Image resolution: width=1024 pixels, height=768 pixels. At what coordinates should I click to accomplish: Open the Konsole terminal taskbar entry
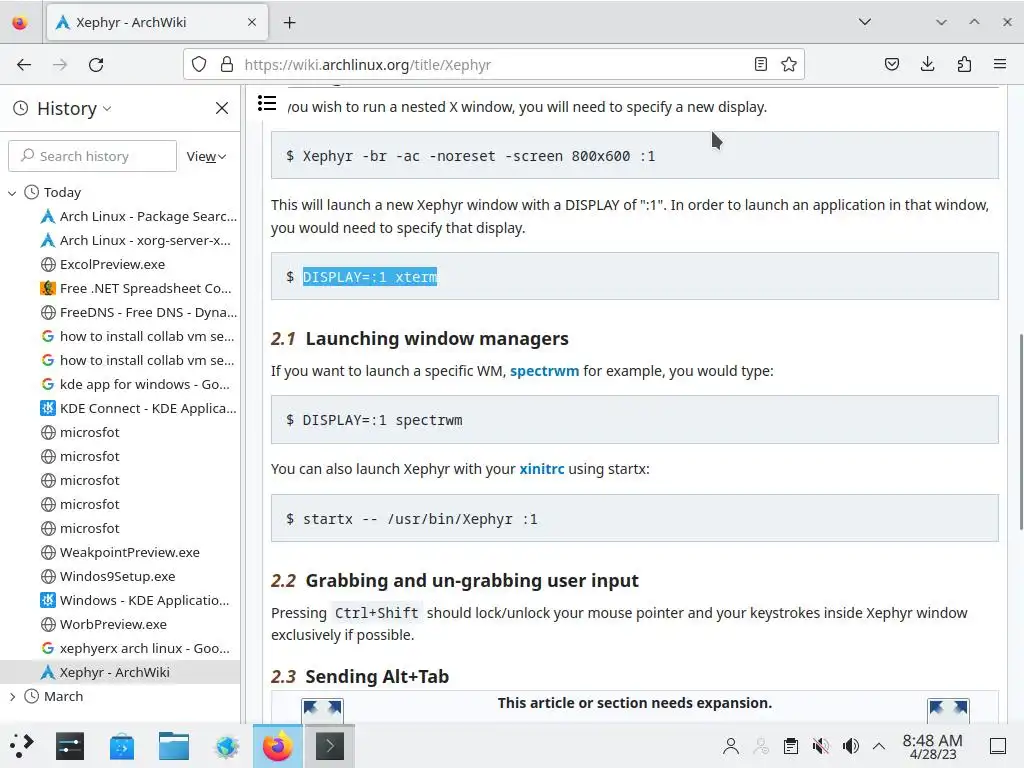click(x=330, y=746)
